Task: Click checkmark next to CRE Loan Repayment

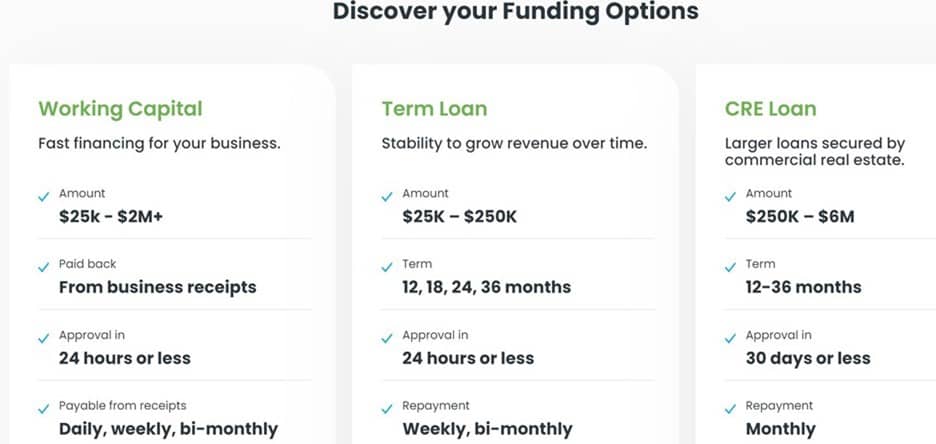Action: (731, 410)
